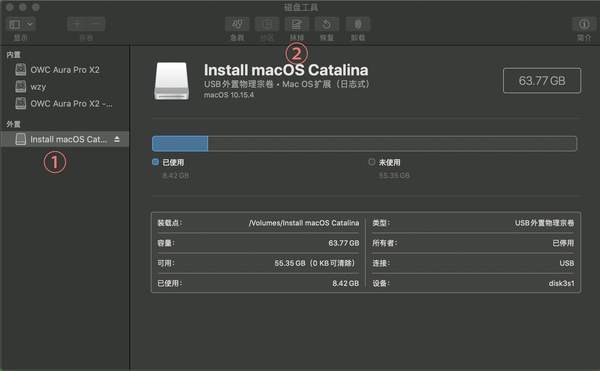Click the 63.77 GB capacity box

click(542, 81)
